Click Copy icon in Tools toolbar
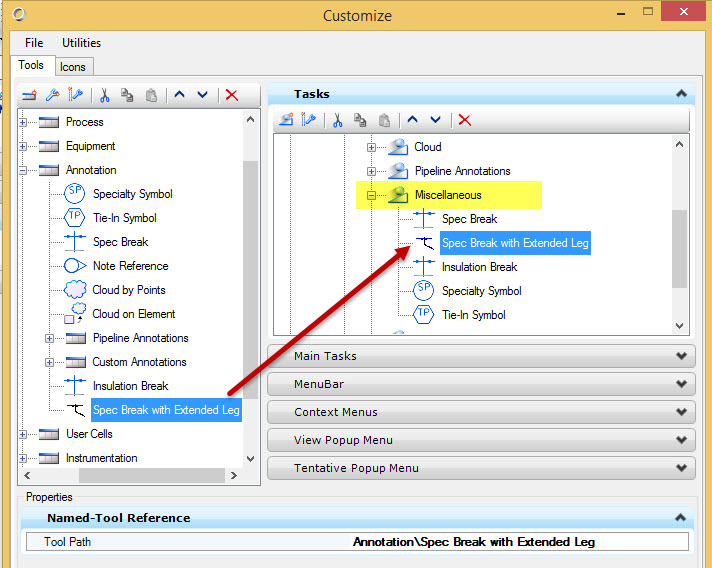This screenshot has width=712, height=568. pos(128,95)
